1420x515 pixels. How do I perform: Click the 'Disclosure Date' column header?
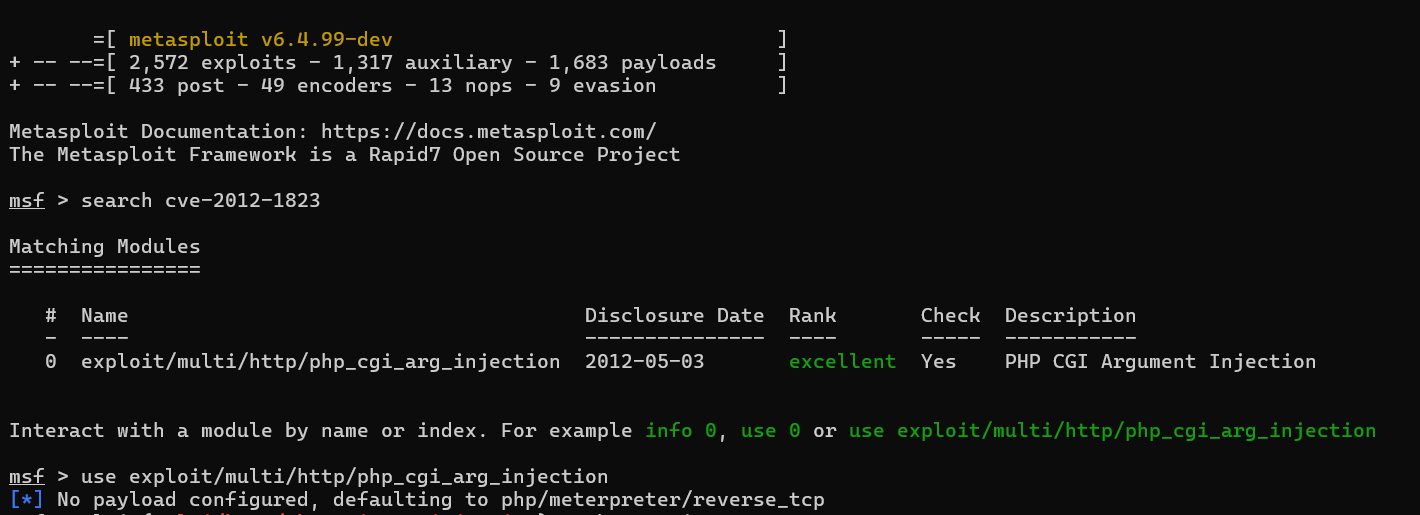pos(674,316)
